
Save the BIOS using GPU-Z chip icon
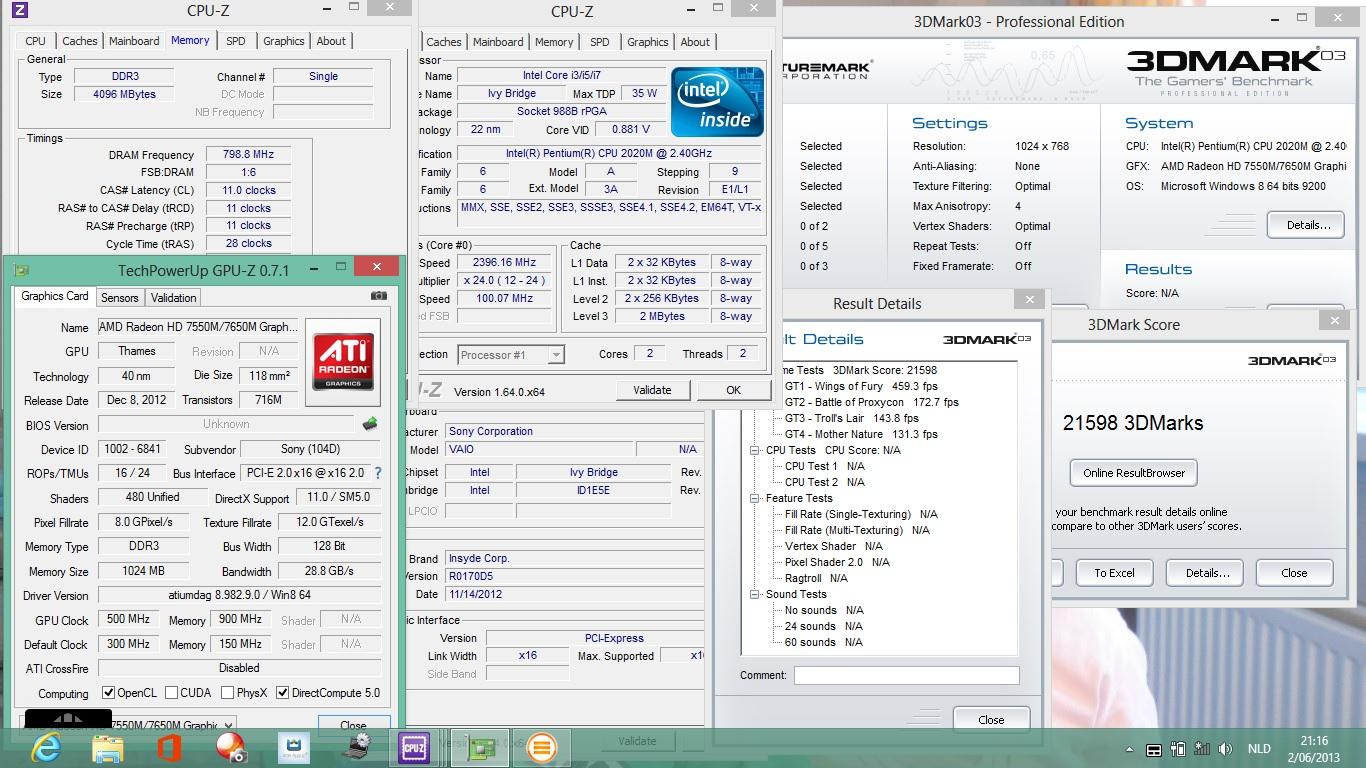coord(370,424)
